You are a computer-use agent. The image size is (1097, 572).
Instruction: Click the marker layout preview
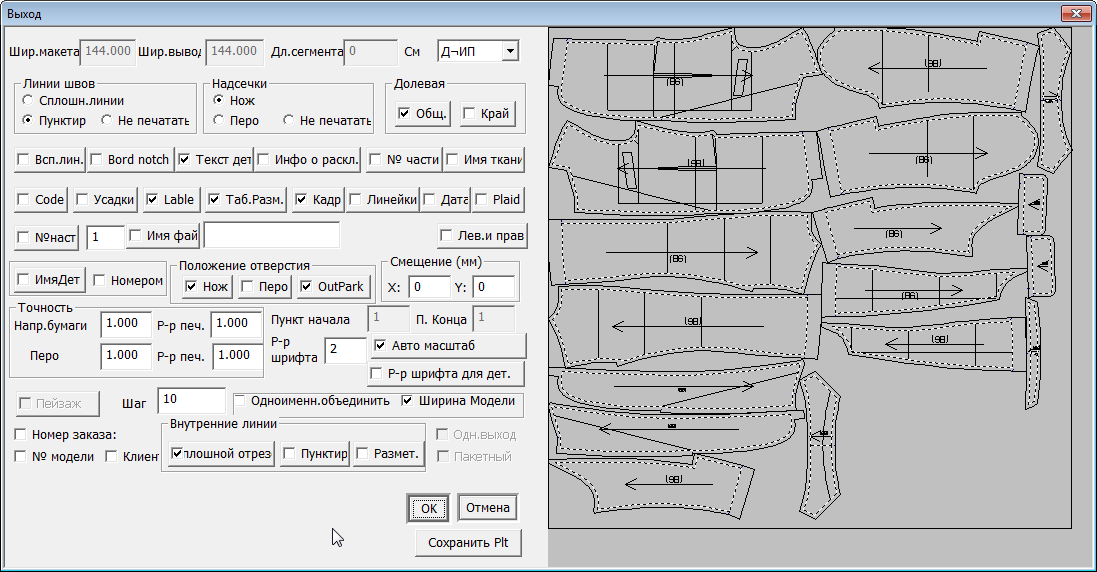click(x=810, y=278)
